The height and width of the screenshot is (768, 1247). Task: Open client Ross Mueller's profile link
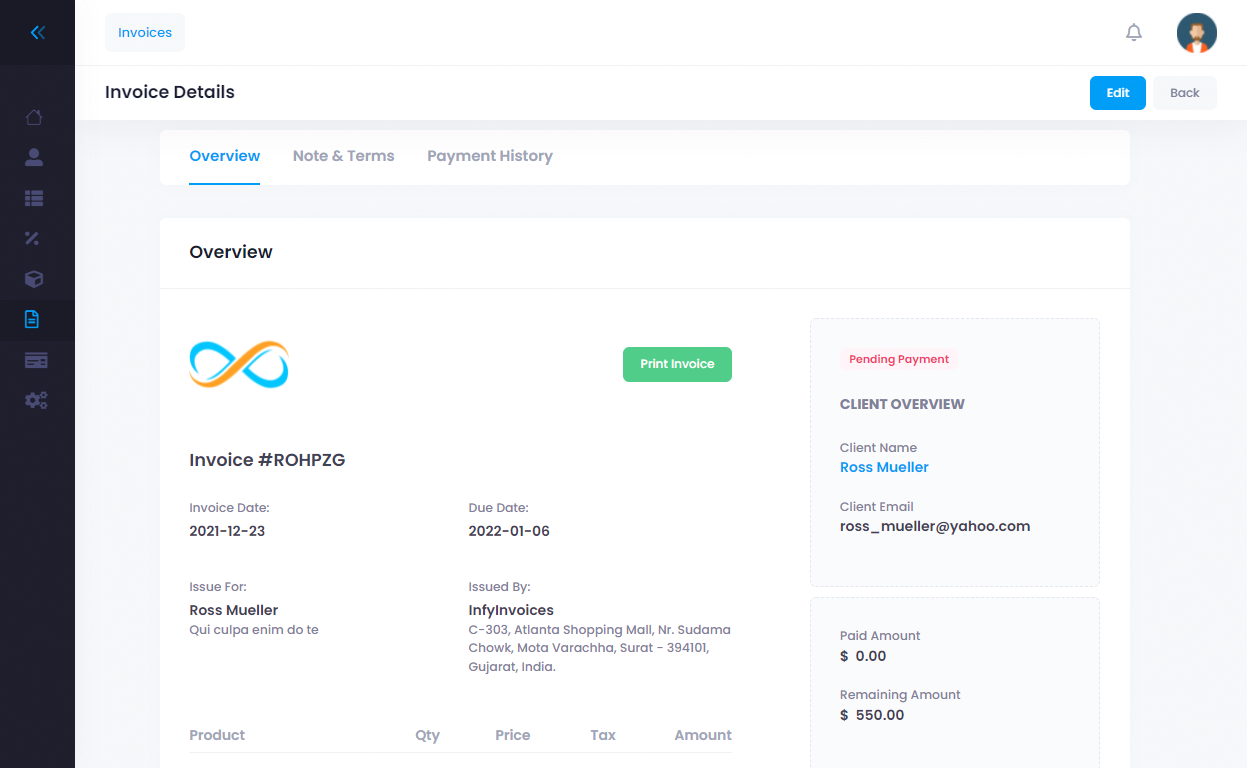(884, 467)
